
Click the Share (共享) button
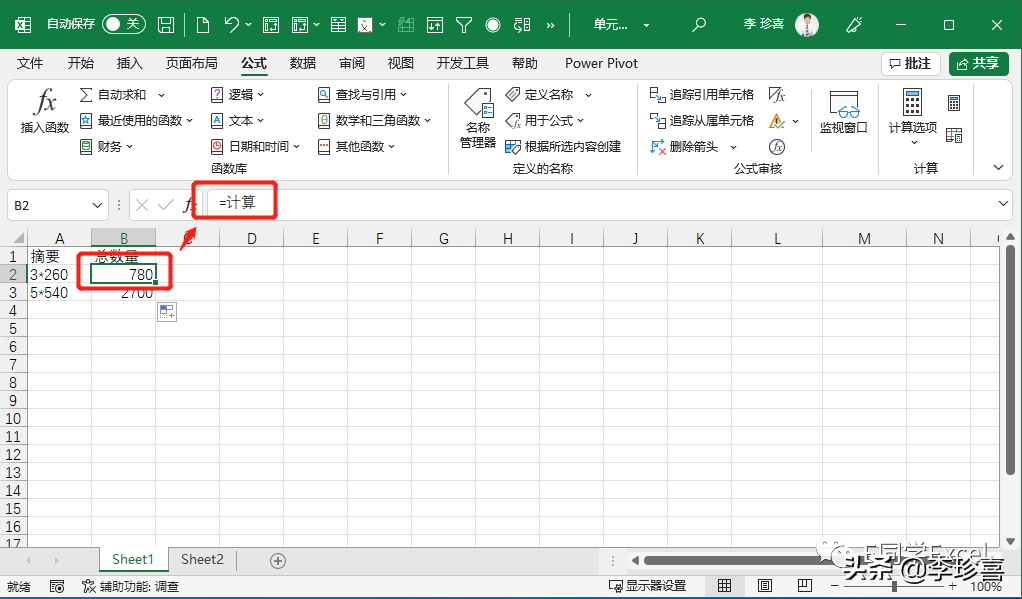(x=978, y=63)
